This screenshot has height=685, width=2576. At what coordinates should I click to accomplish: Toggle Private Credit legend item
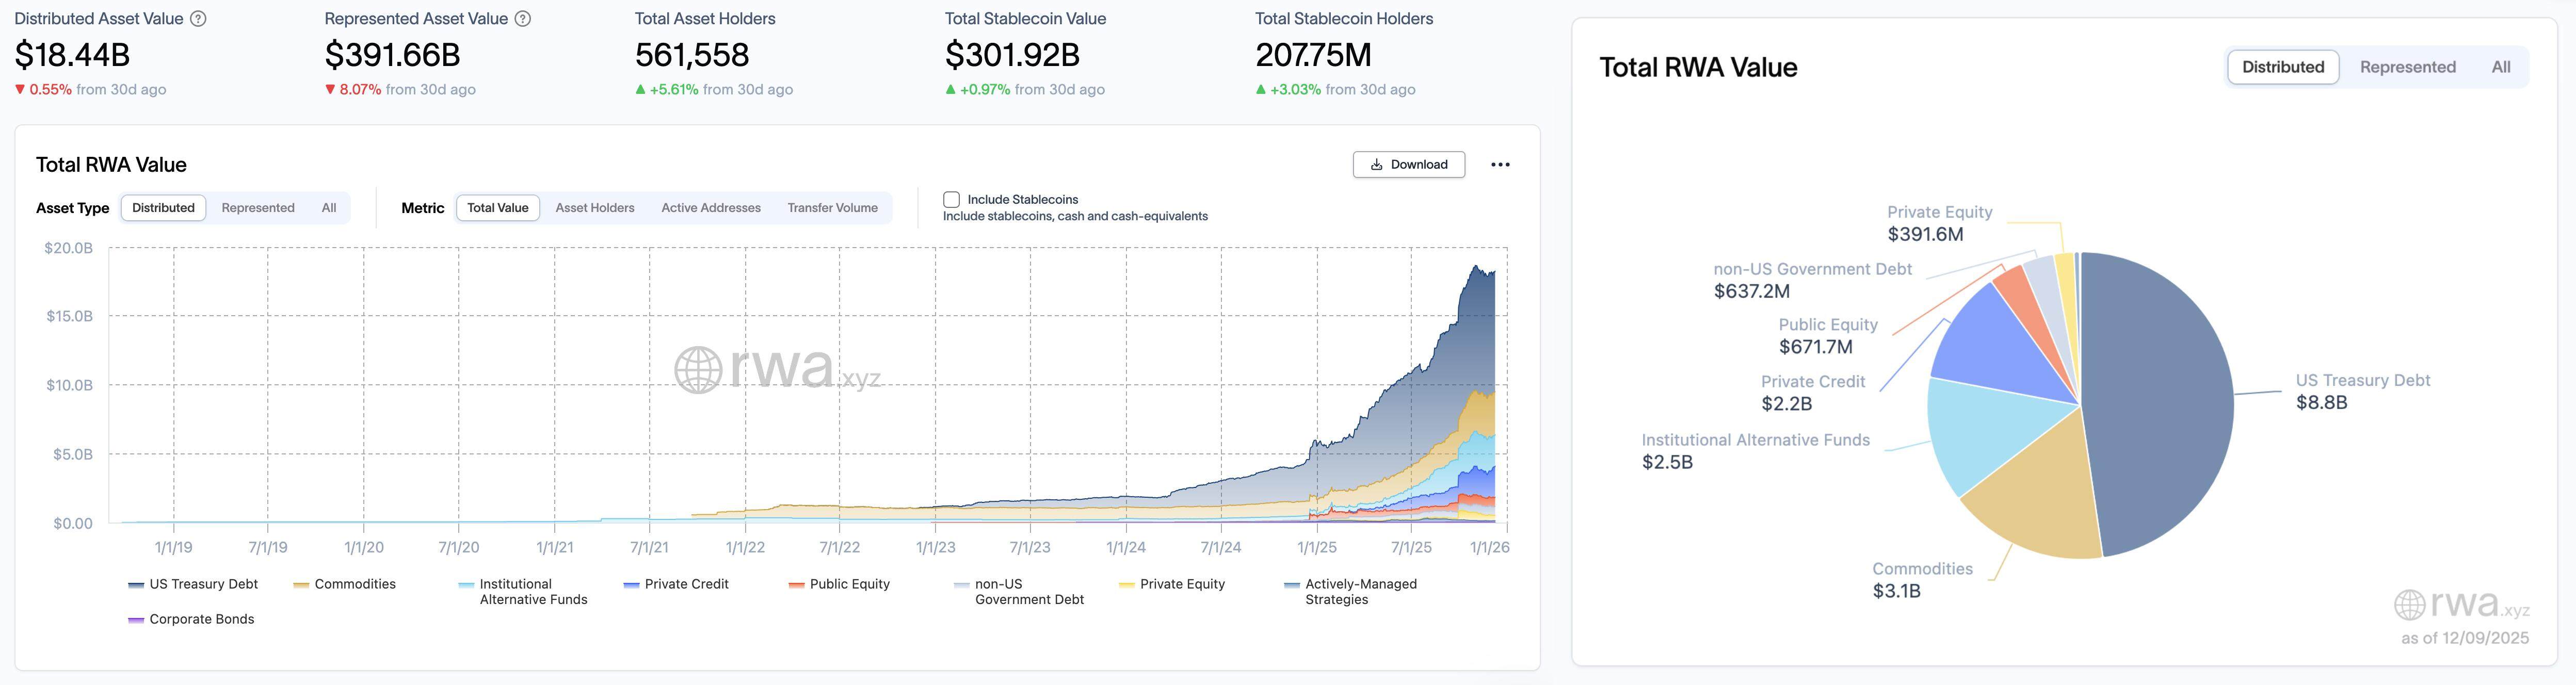(x=686, y=584)
